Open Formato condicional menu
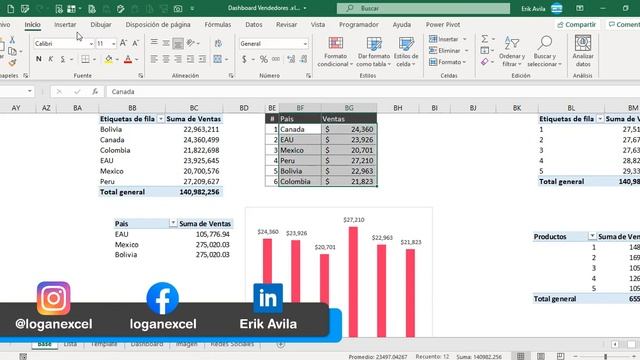The image size is (640, 360). click(x=336, y=52)
